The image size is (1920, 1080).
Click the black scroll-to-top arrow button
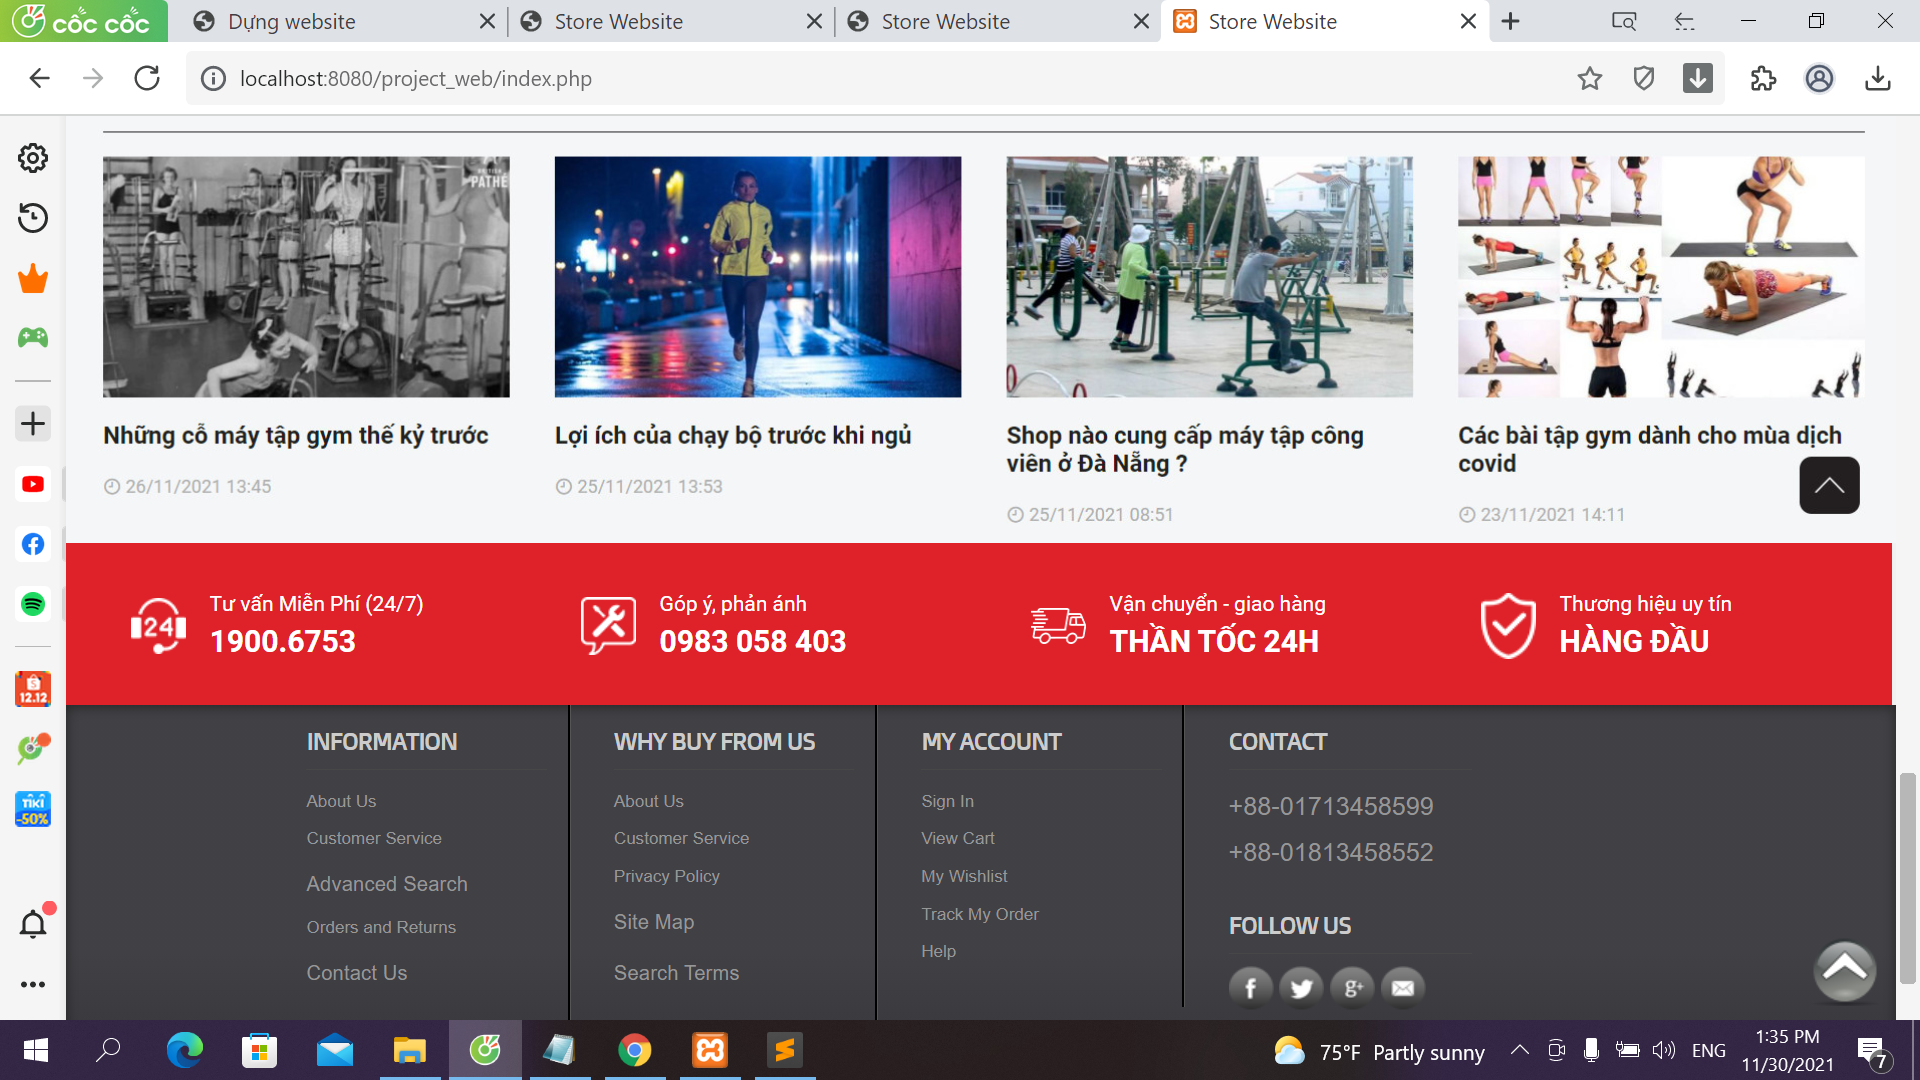tap(1829, 486)
